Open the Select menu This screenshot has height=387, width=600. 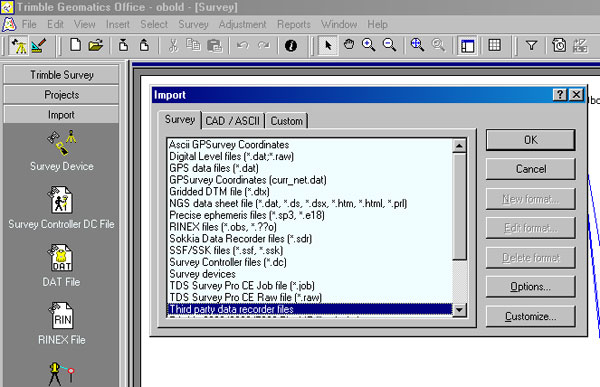pos(154,24)
